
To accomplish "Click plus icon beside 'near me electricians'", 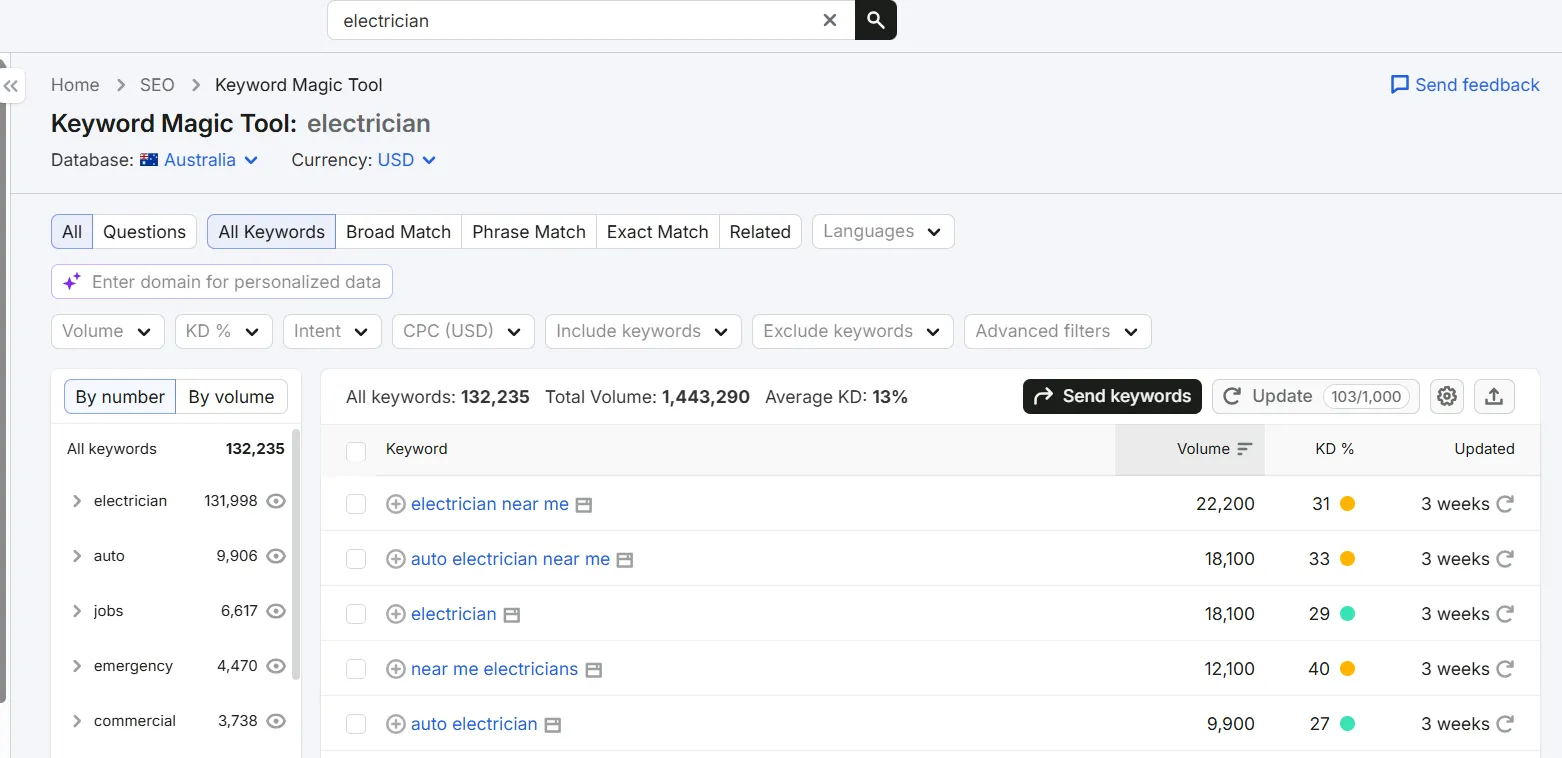I will pyautogui.click(x=396, y=669).
